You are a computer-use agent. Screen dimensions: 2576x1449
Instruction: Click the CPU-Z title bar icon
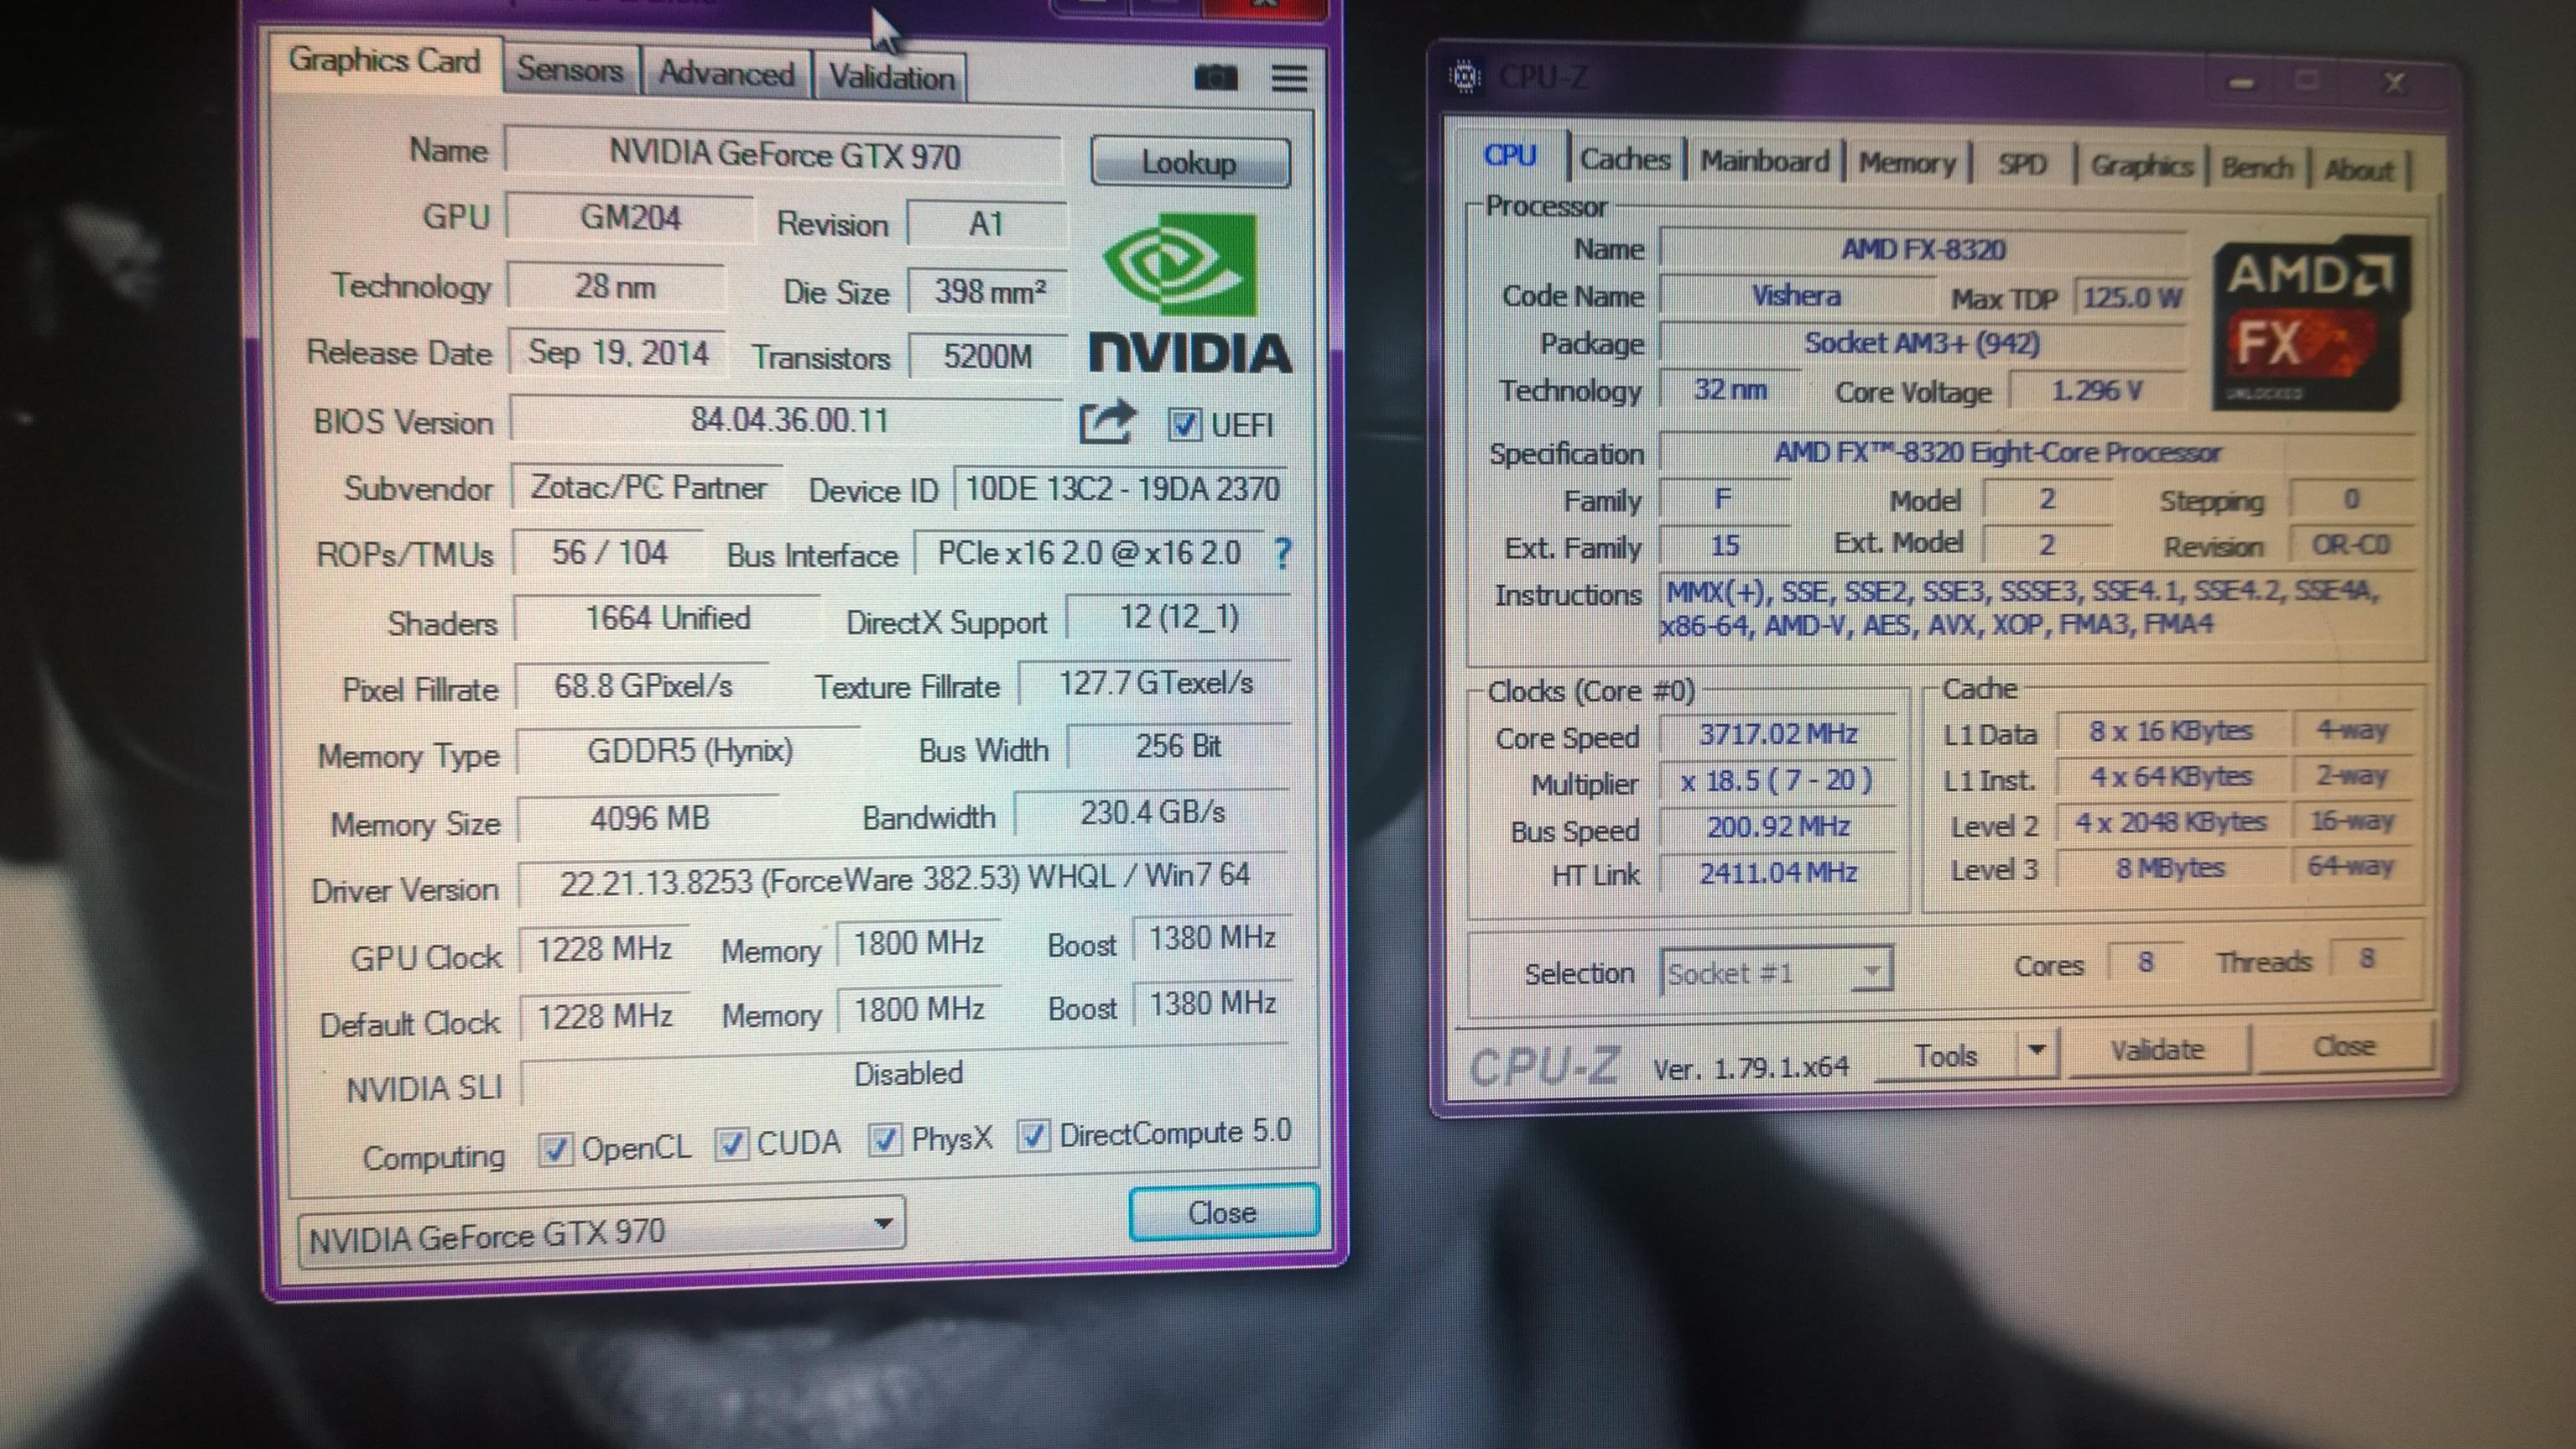coord(1465,76)
